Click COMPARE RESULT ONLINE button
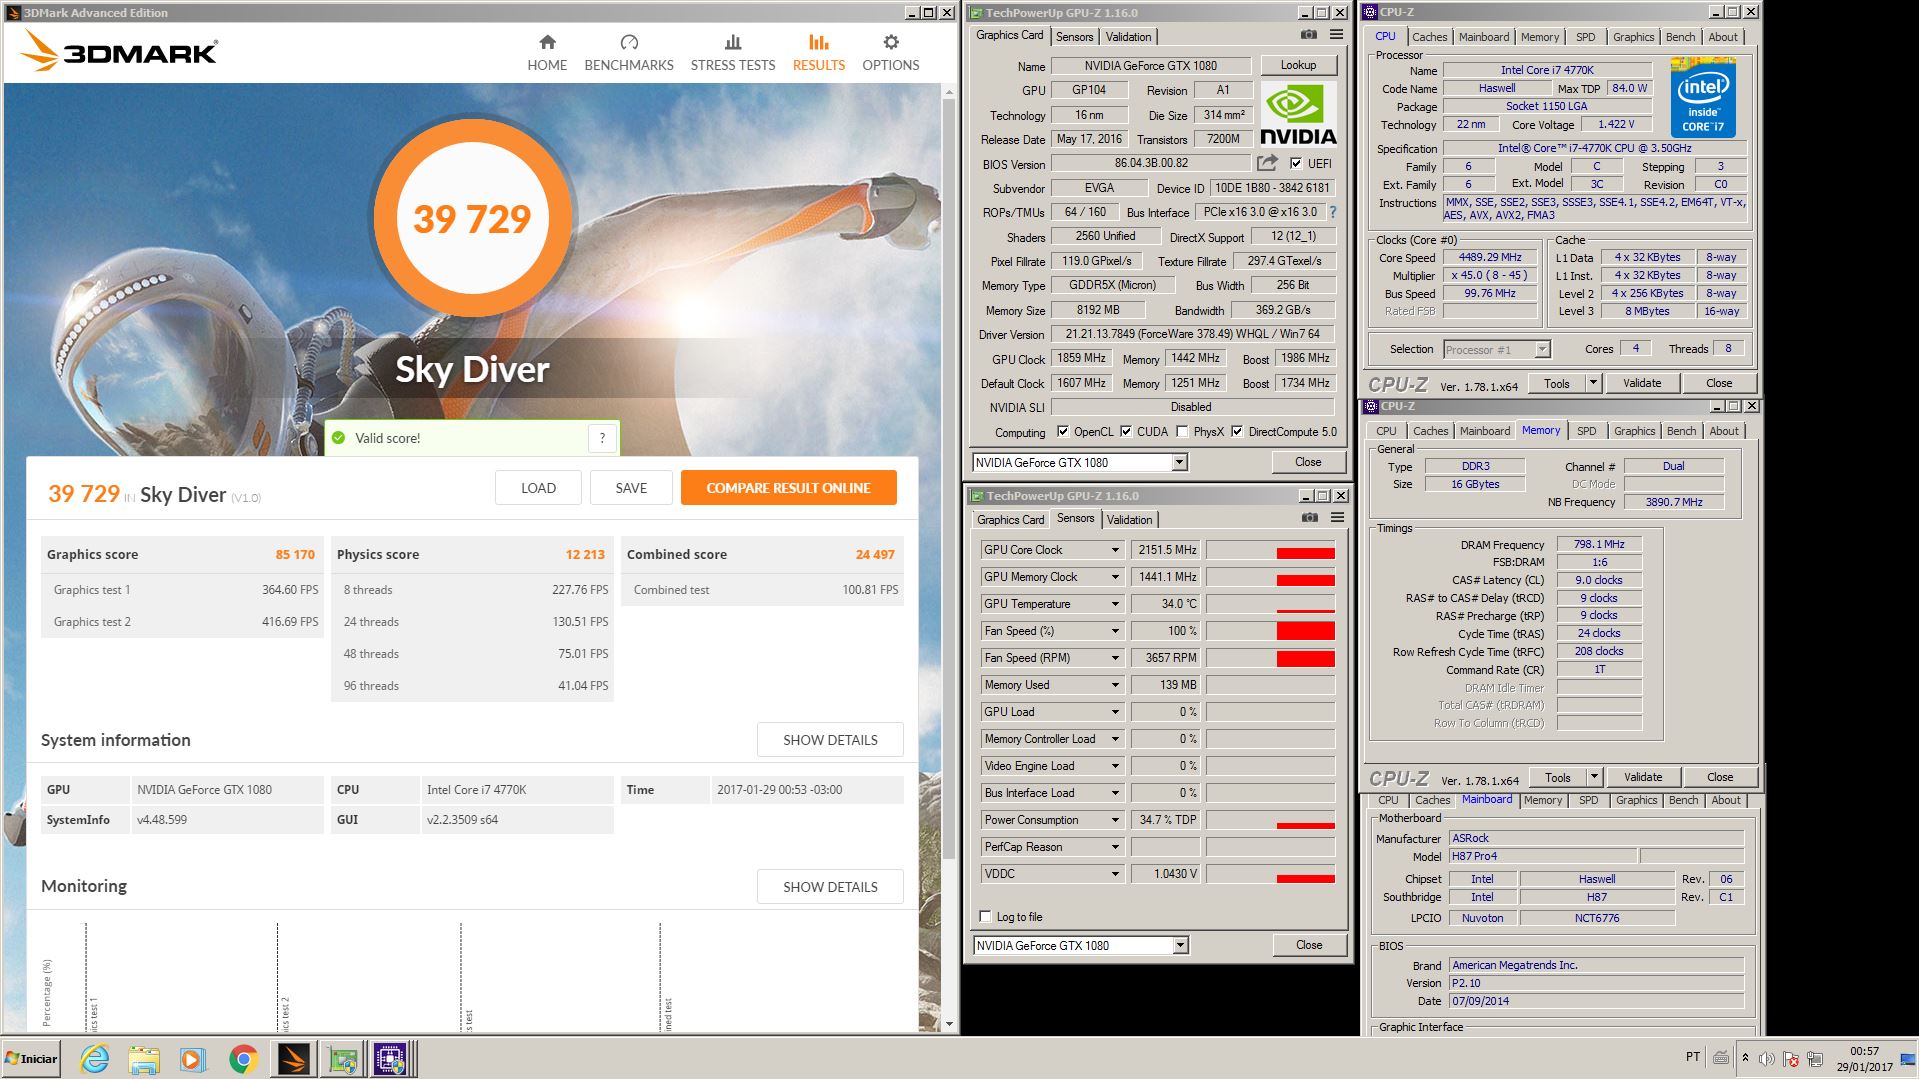 click(x=788, y=488)
